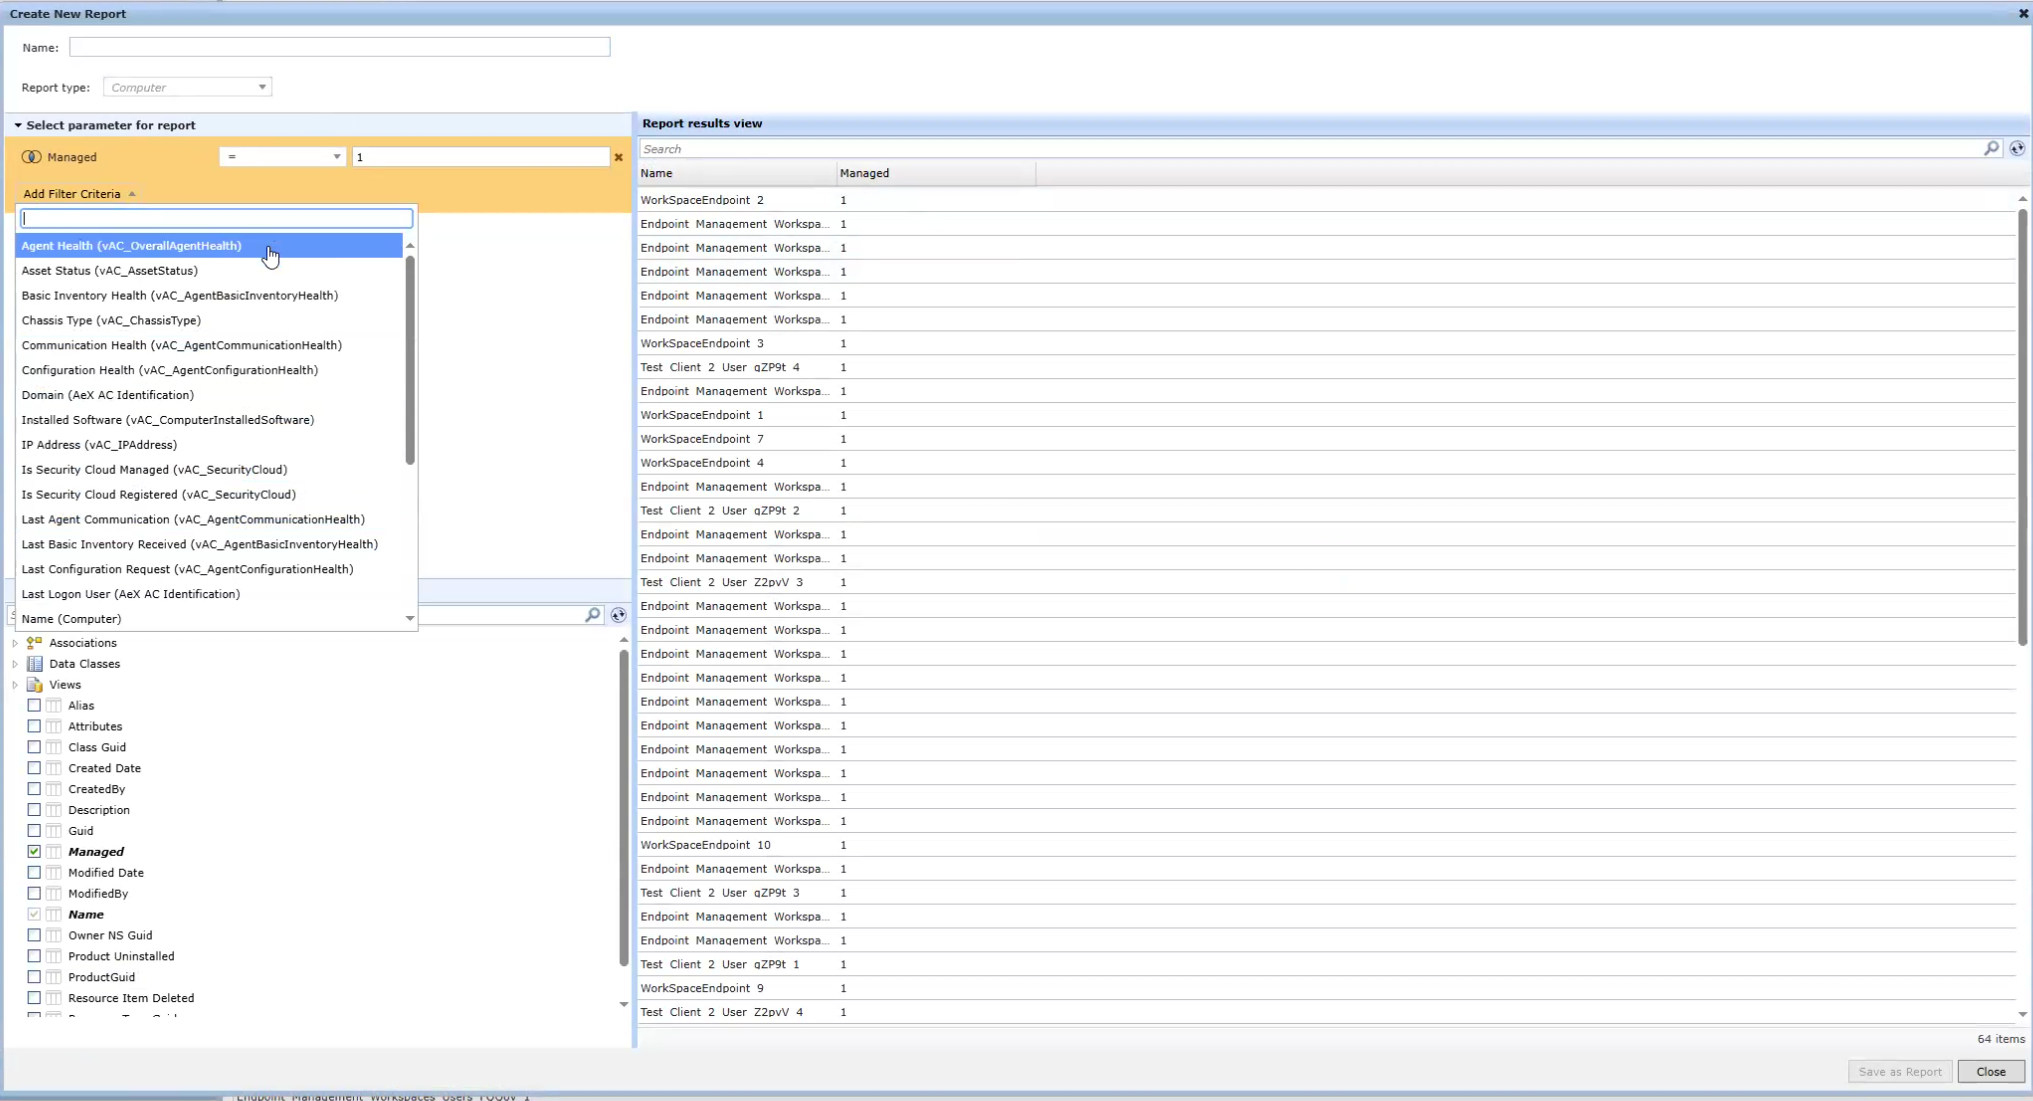Click the Views folder icon
This screenshot has height=1101, width=2033.
click(35, 685)
